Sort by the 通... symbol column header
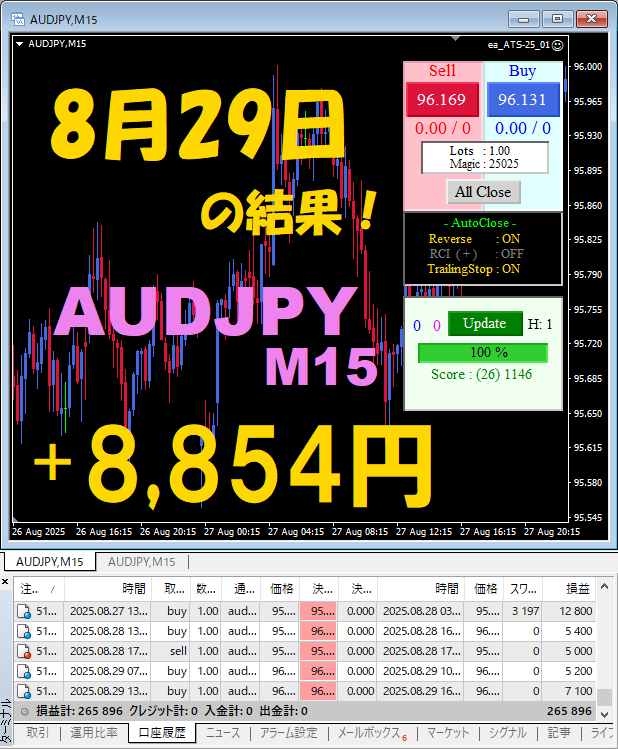Screen dimensions: 618x749 241,589
